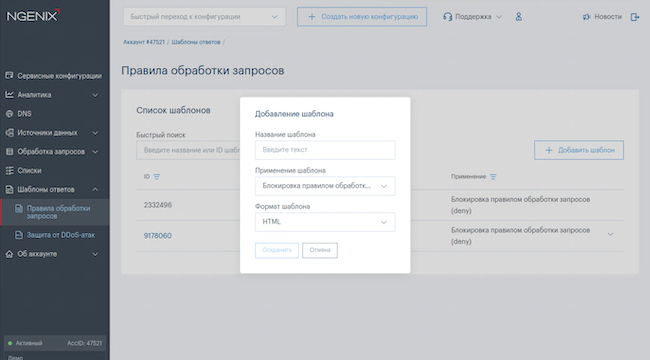Click the Защита от DDoS-атак file icon
The height and width of the screenshot is (360, 650).
click(19, 235)
